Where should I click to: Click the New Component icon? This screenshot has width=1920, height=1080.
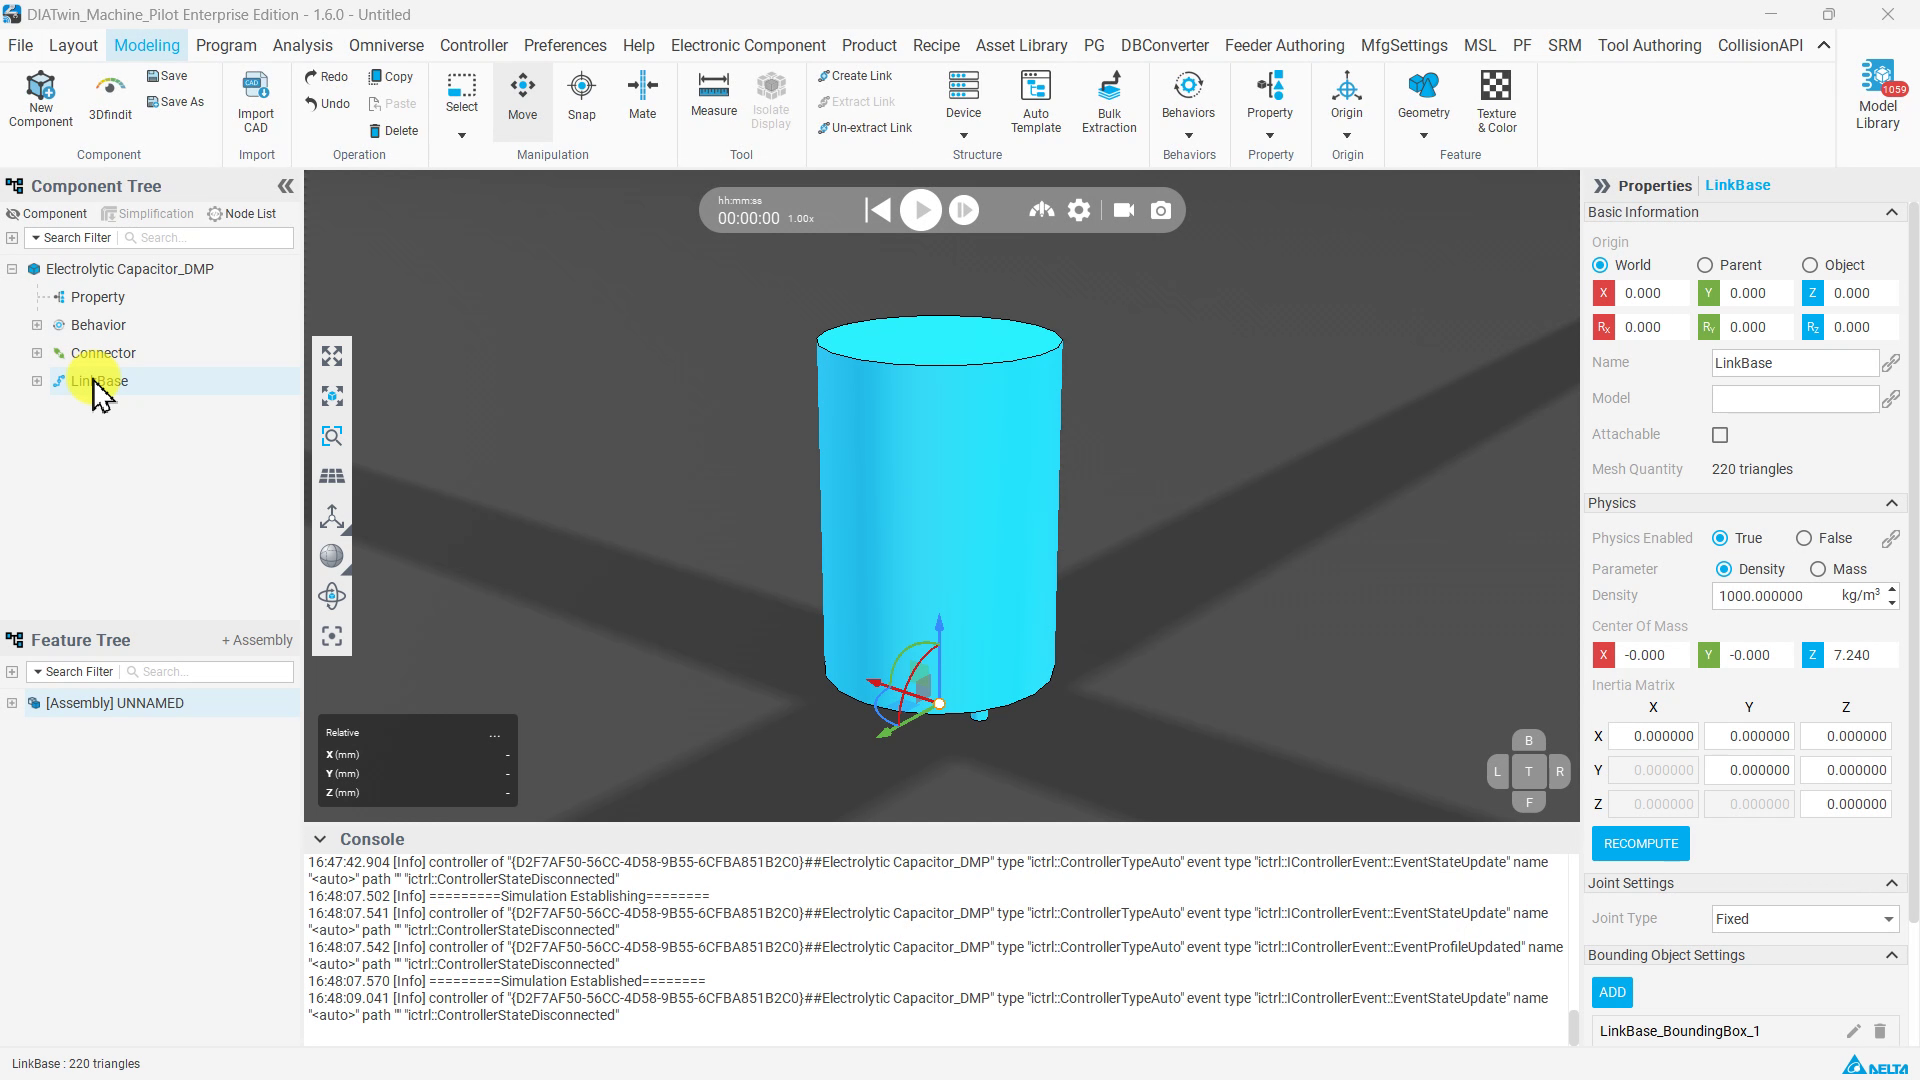(40, 99)
